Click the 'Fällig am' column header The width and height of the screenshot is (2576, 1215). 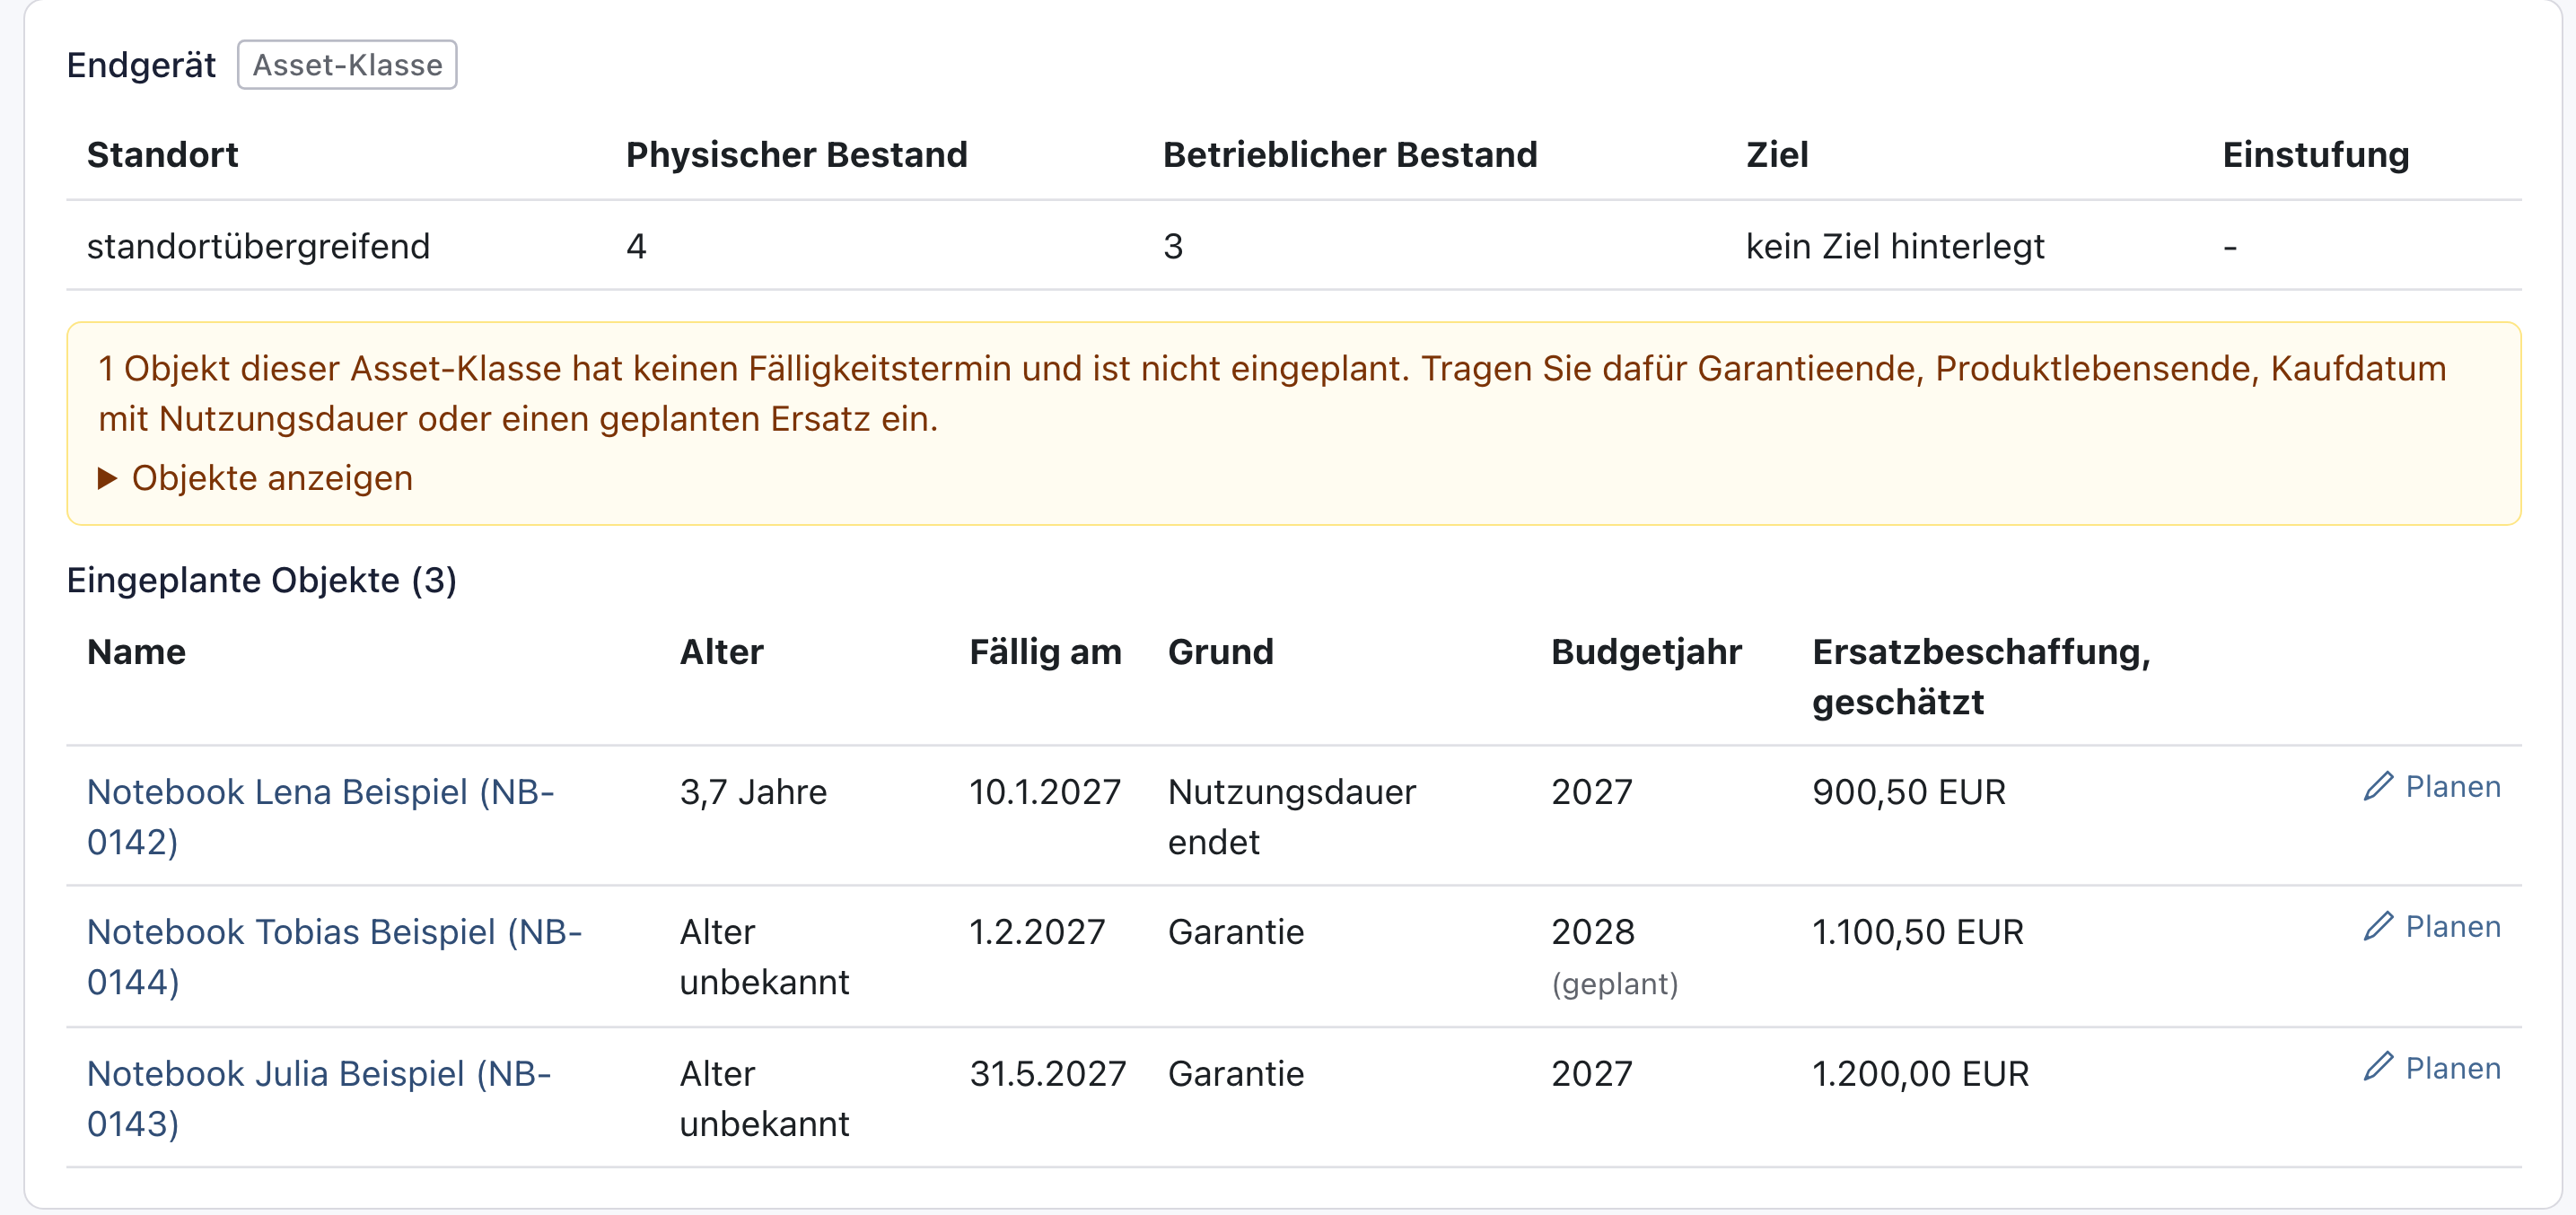pyautogui.click(x=1045, y=652)
